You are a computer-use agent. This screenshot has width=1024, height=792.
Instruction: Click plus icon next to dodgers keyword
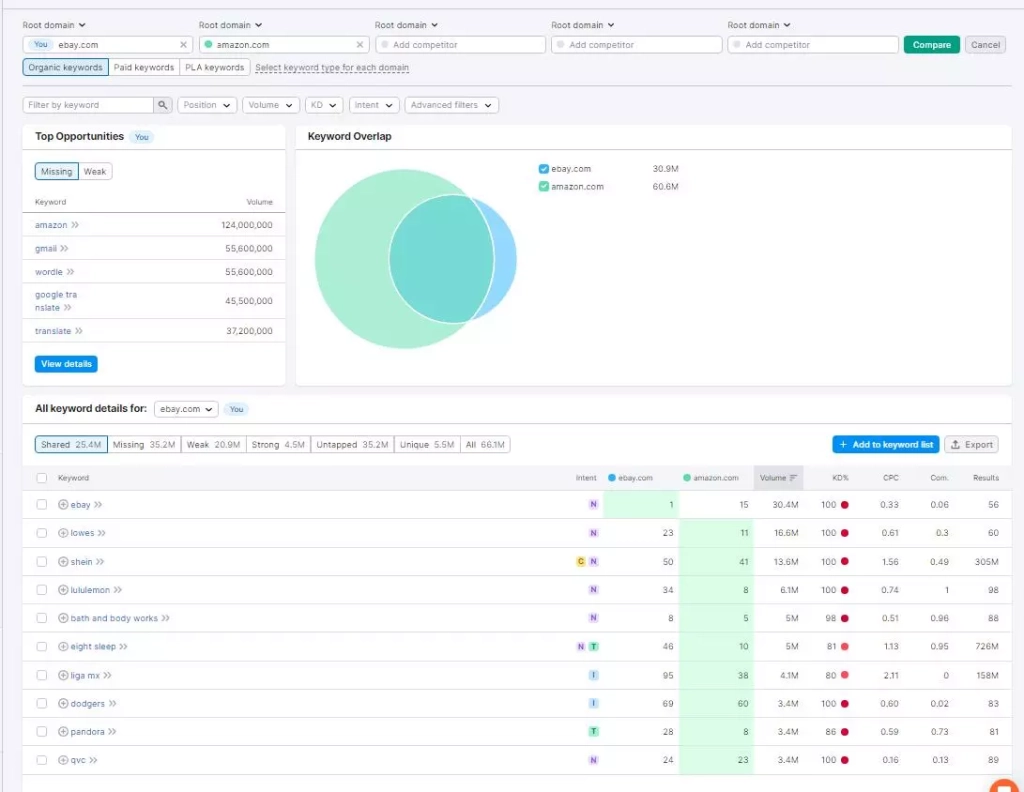point(63,703)
